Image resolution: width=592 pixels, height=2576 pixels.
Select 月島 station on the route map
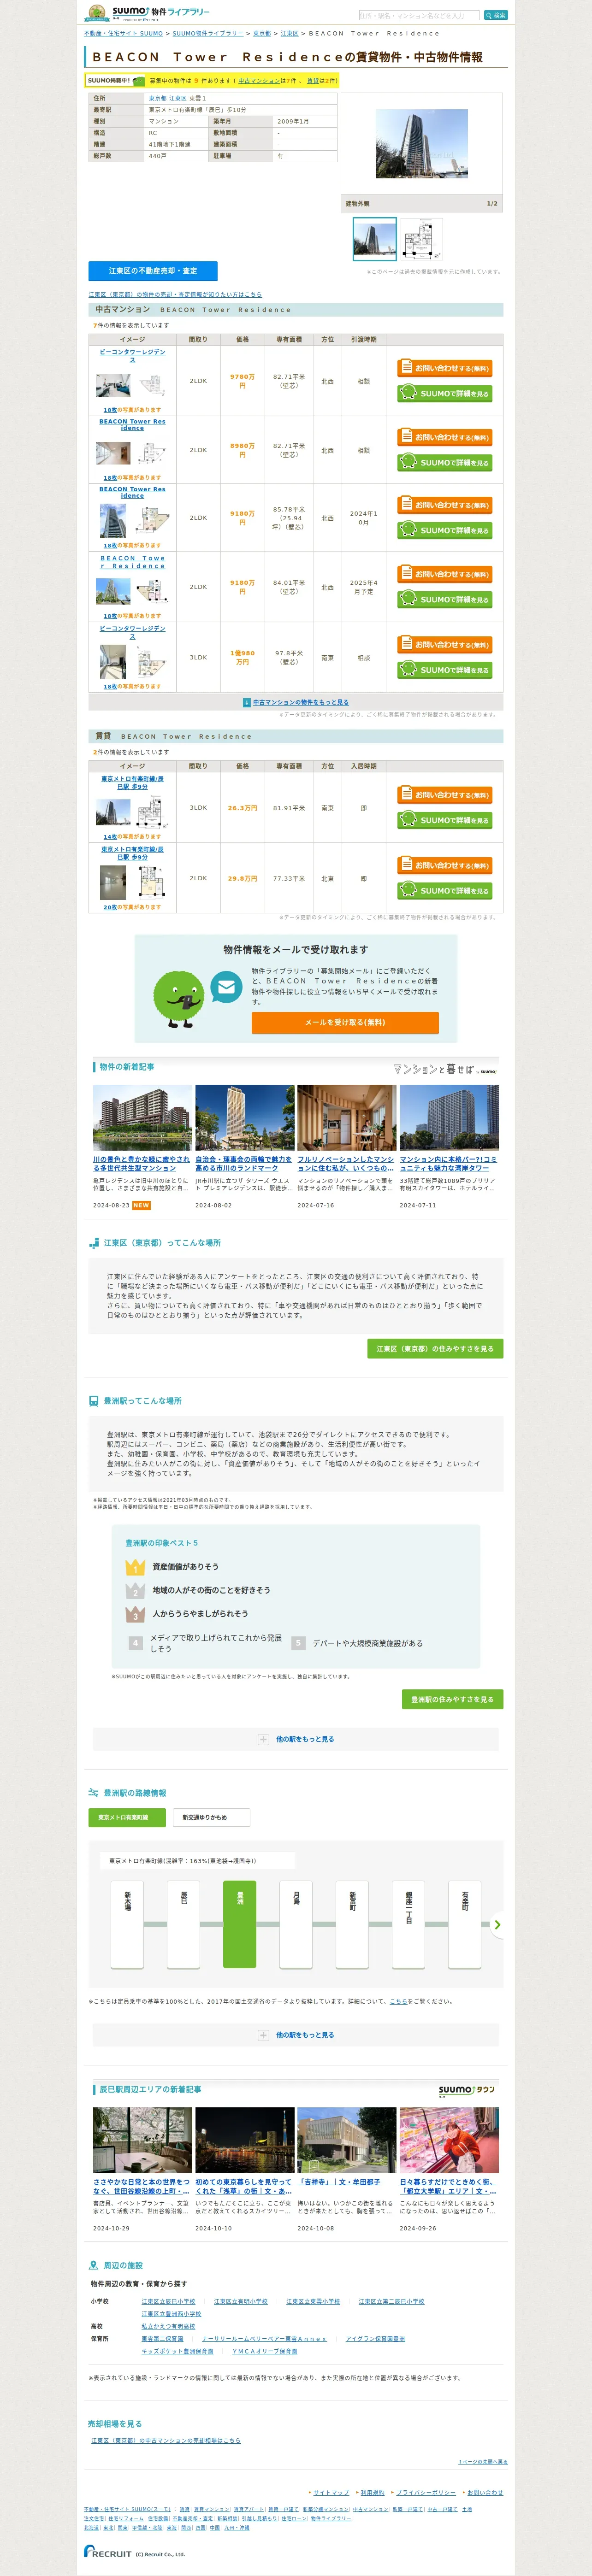(296, 1924)
